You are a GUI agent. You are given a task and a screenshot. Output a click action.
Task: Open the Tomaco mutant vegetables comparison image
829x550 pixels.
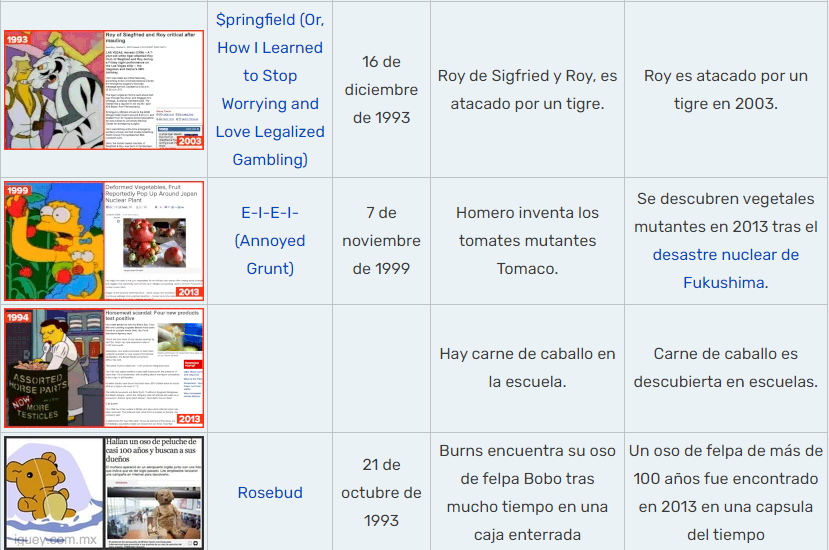point(104,241)
